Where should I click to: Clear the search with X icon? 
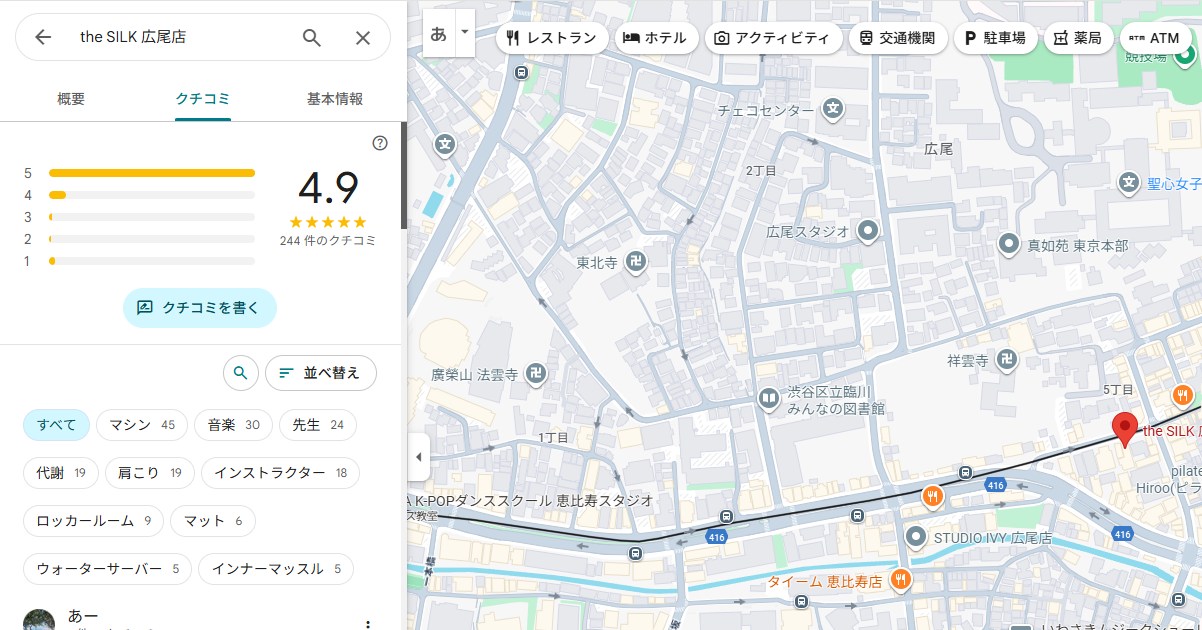click(363, 38)
